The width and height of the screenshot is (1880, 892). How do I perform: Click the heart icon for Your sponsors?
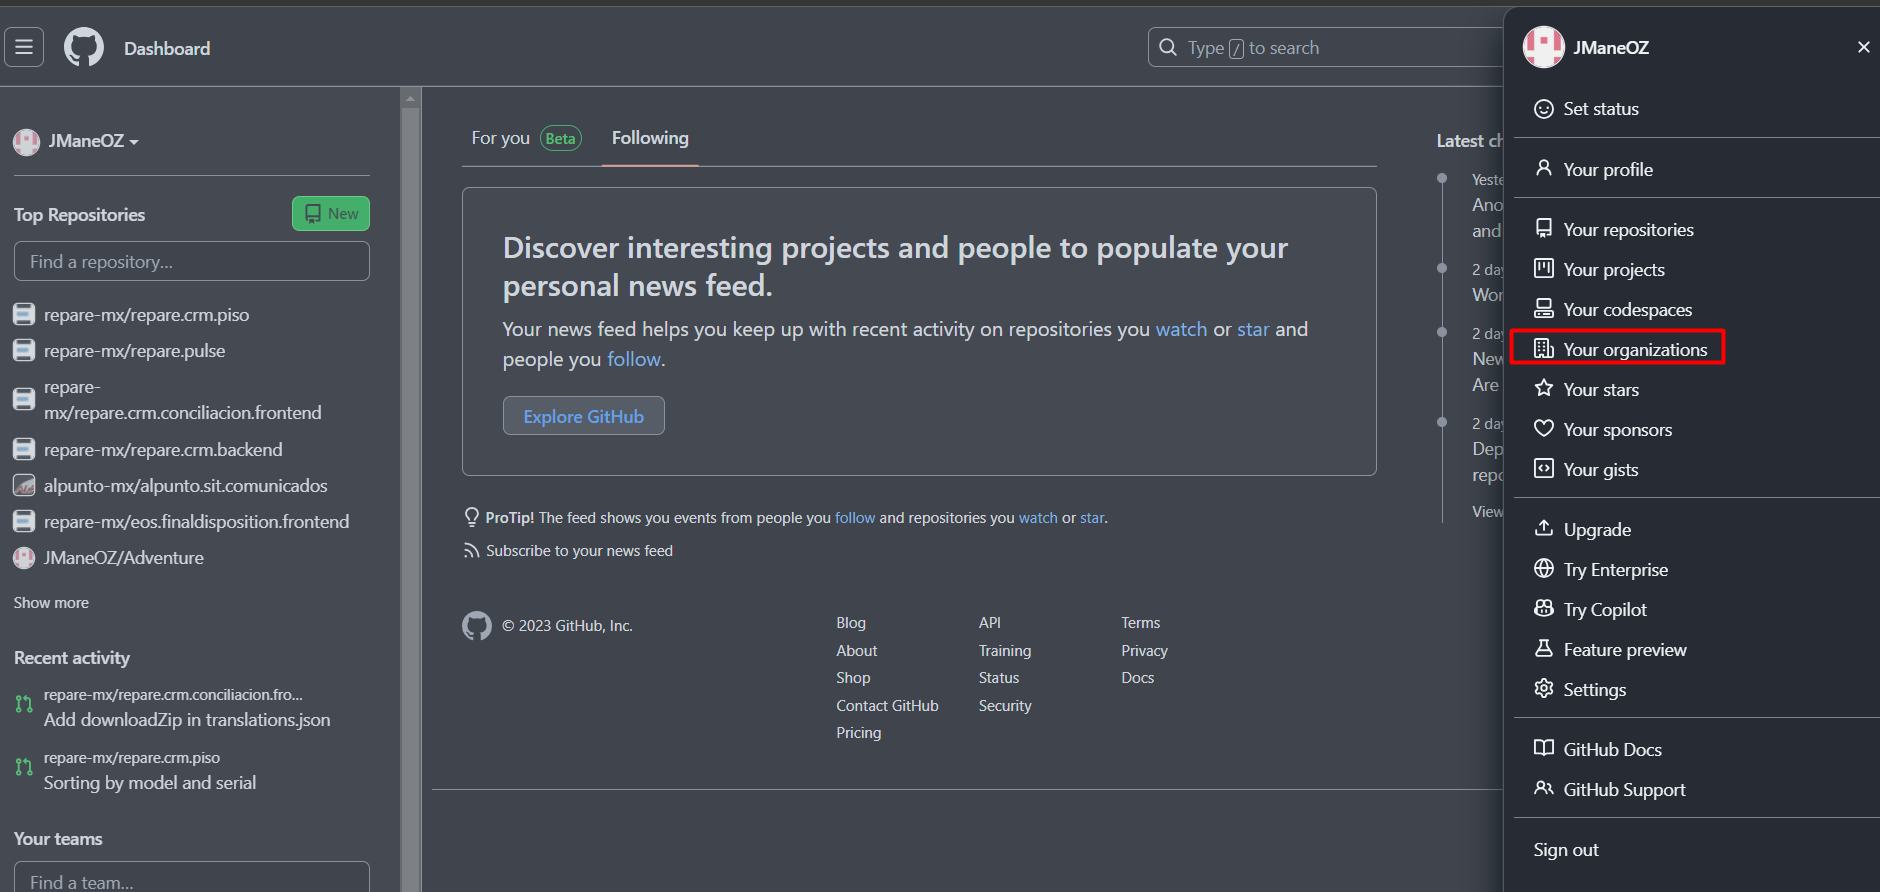1544,429
